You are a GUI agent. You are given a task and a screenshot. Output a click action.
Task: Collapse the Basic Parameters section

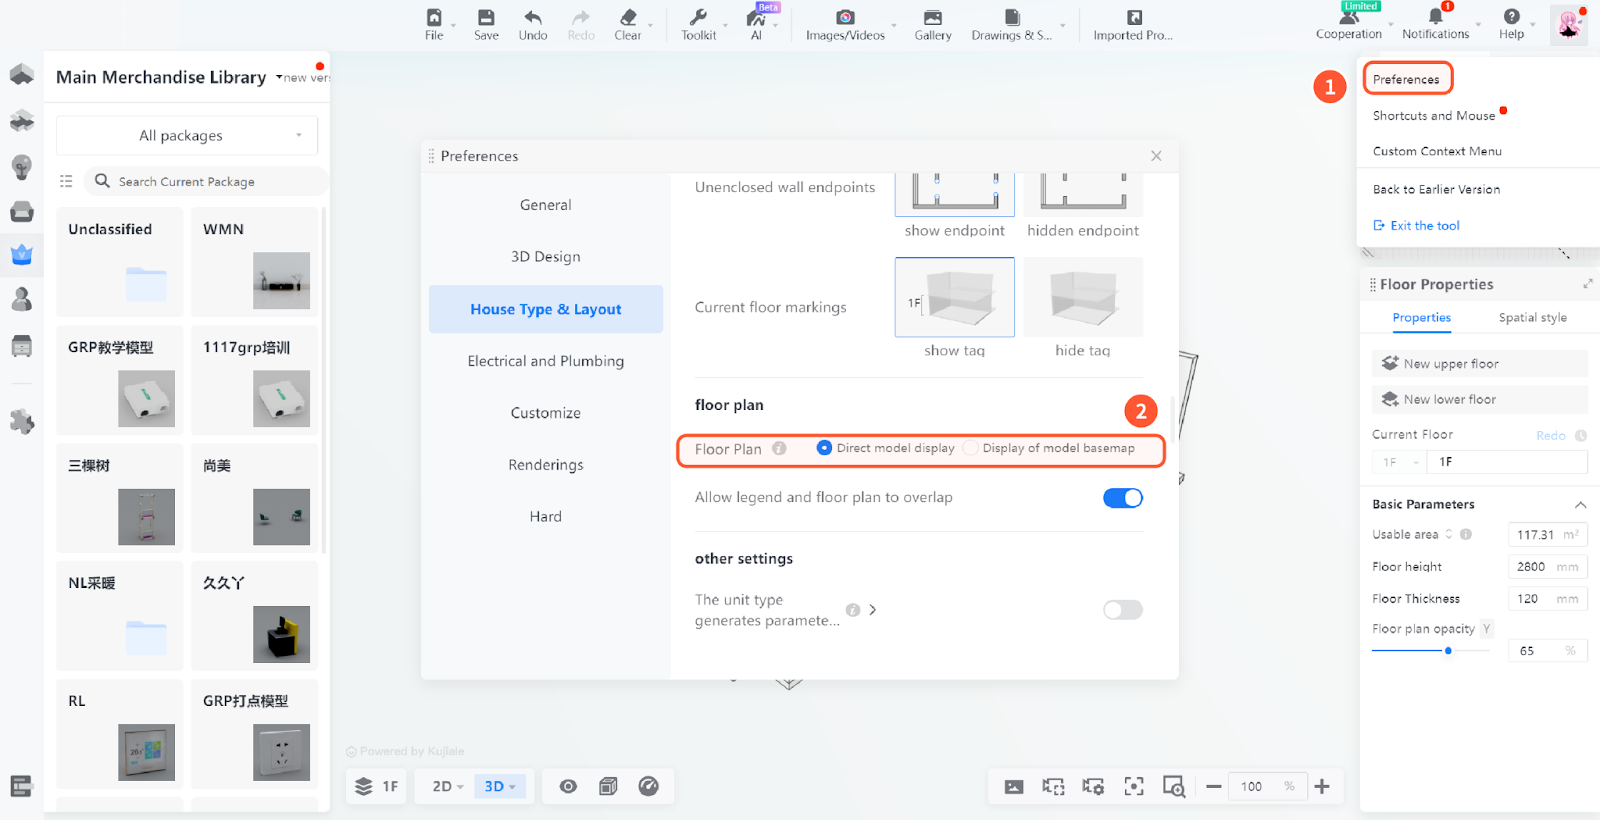1580,505
